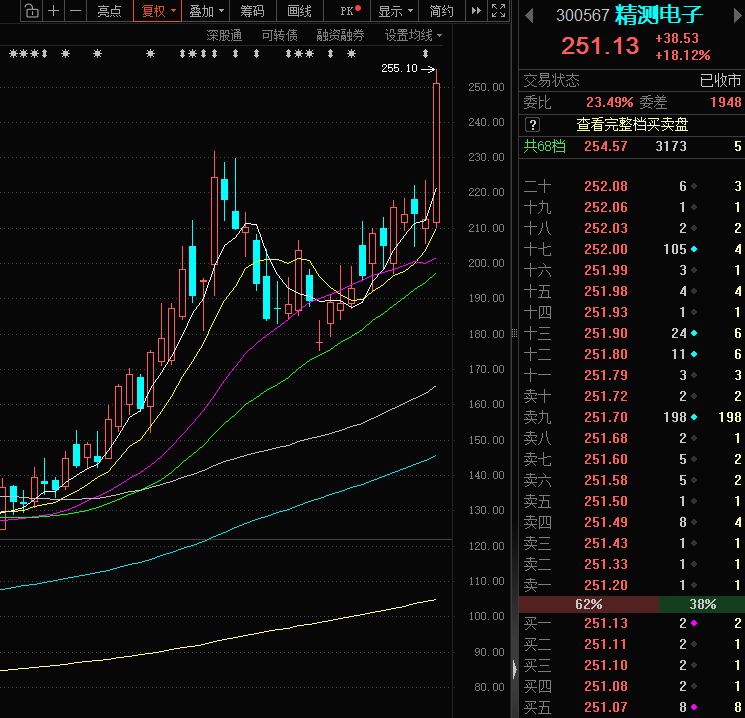Click the 254.57 price in 共68档 row
745x718 pixels.
click(606, 146)
